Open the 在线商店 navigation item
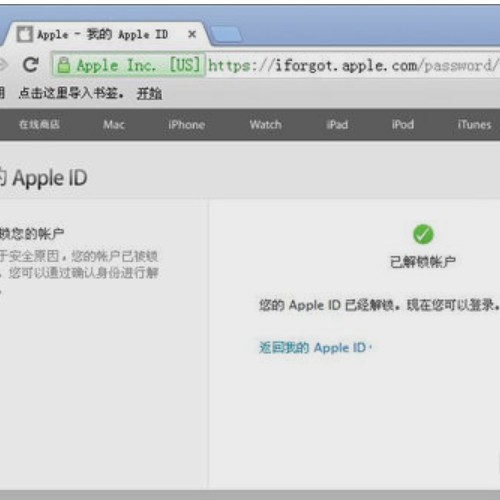This screenshot has height=500, width=500. click(x=39, y=125)
